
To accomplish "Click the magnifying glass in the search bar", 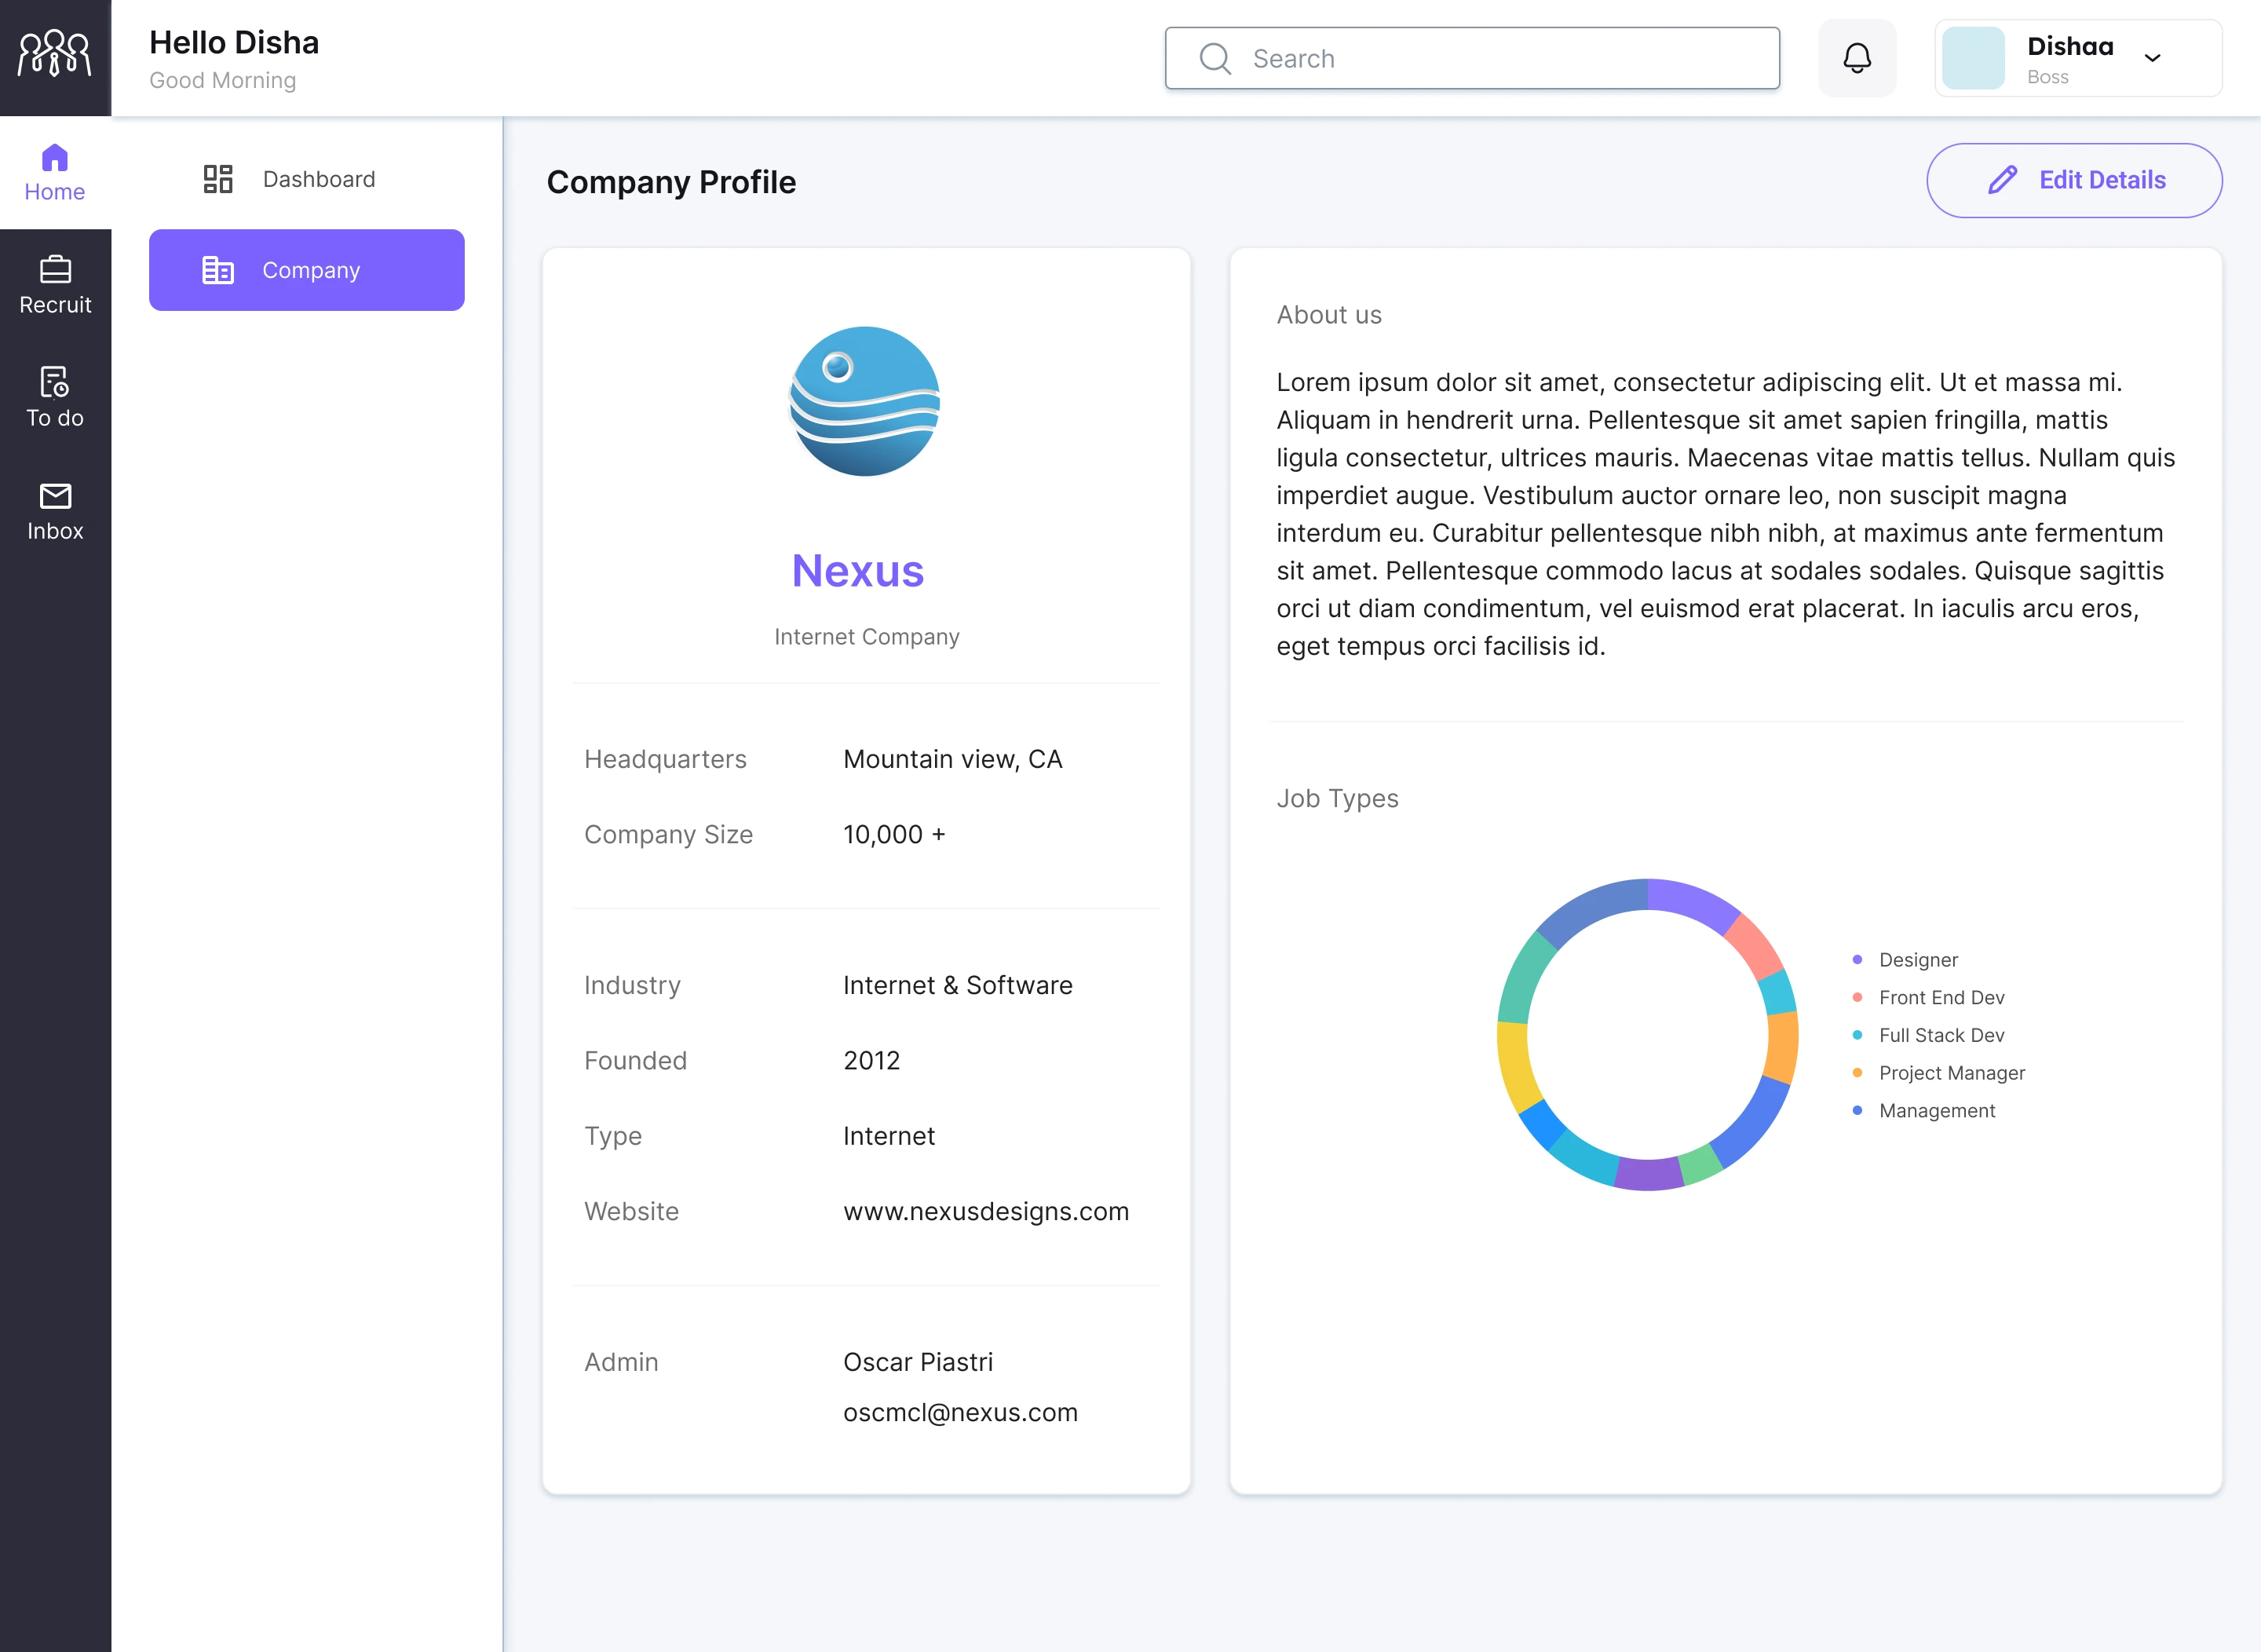I will 1214,59.
